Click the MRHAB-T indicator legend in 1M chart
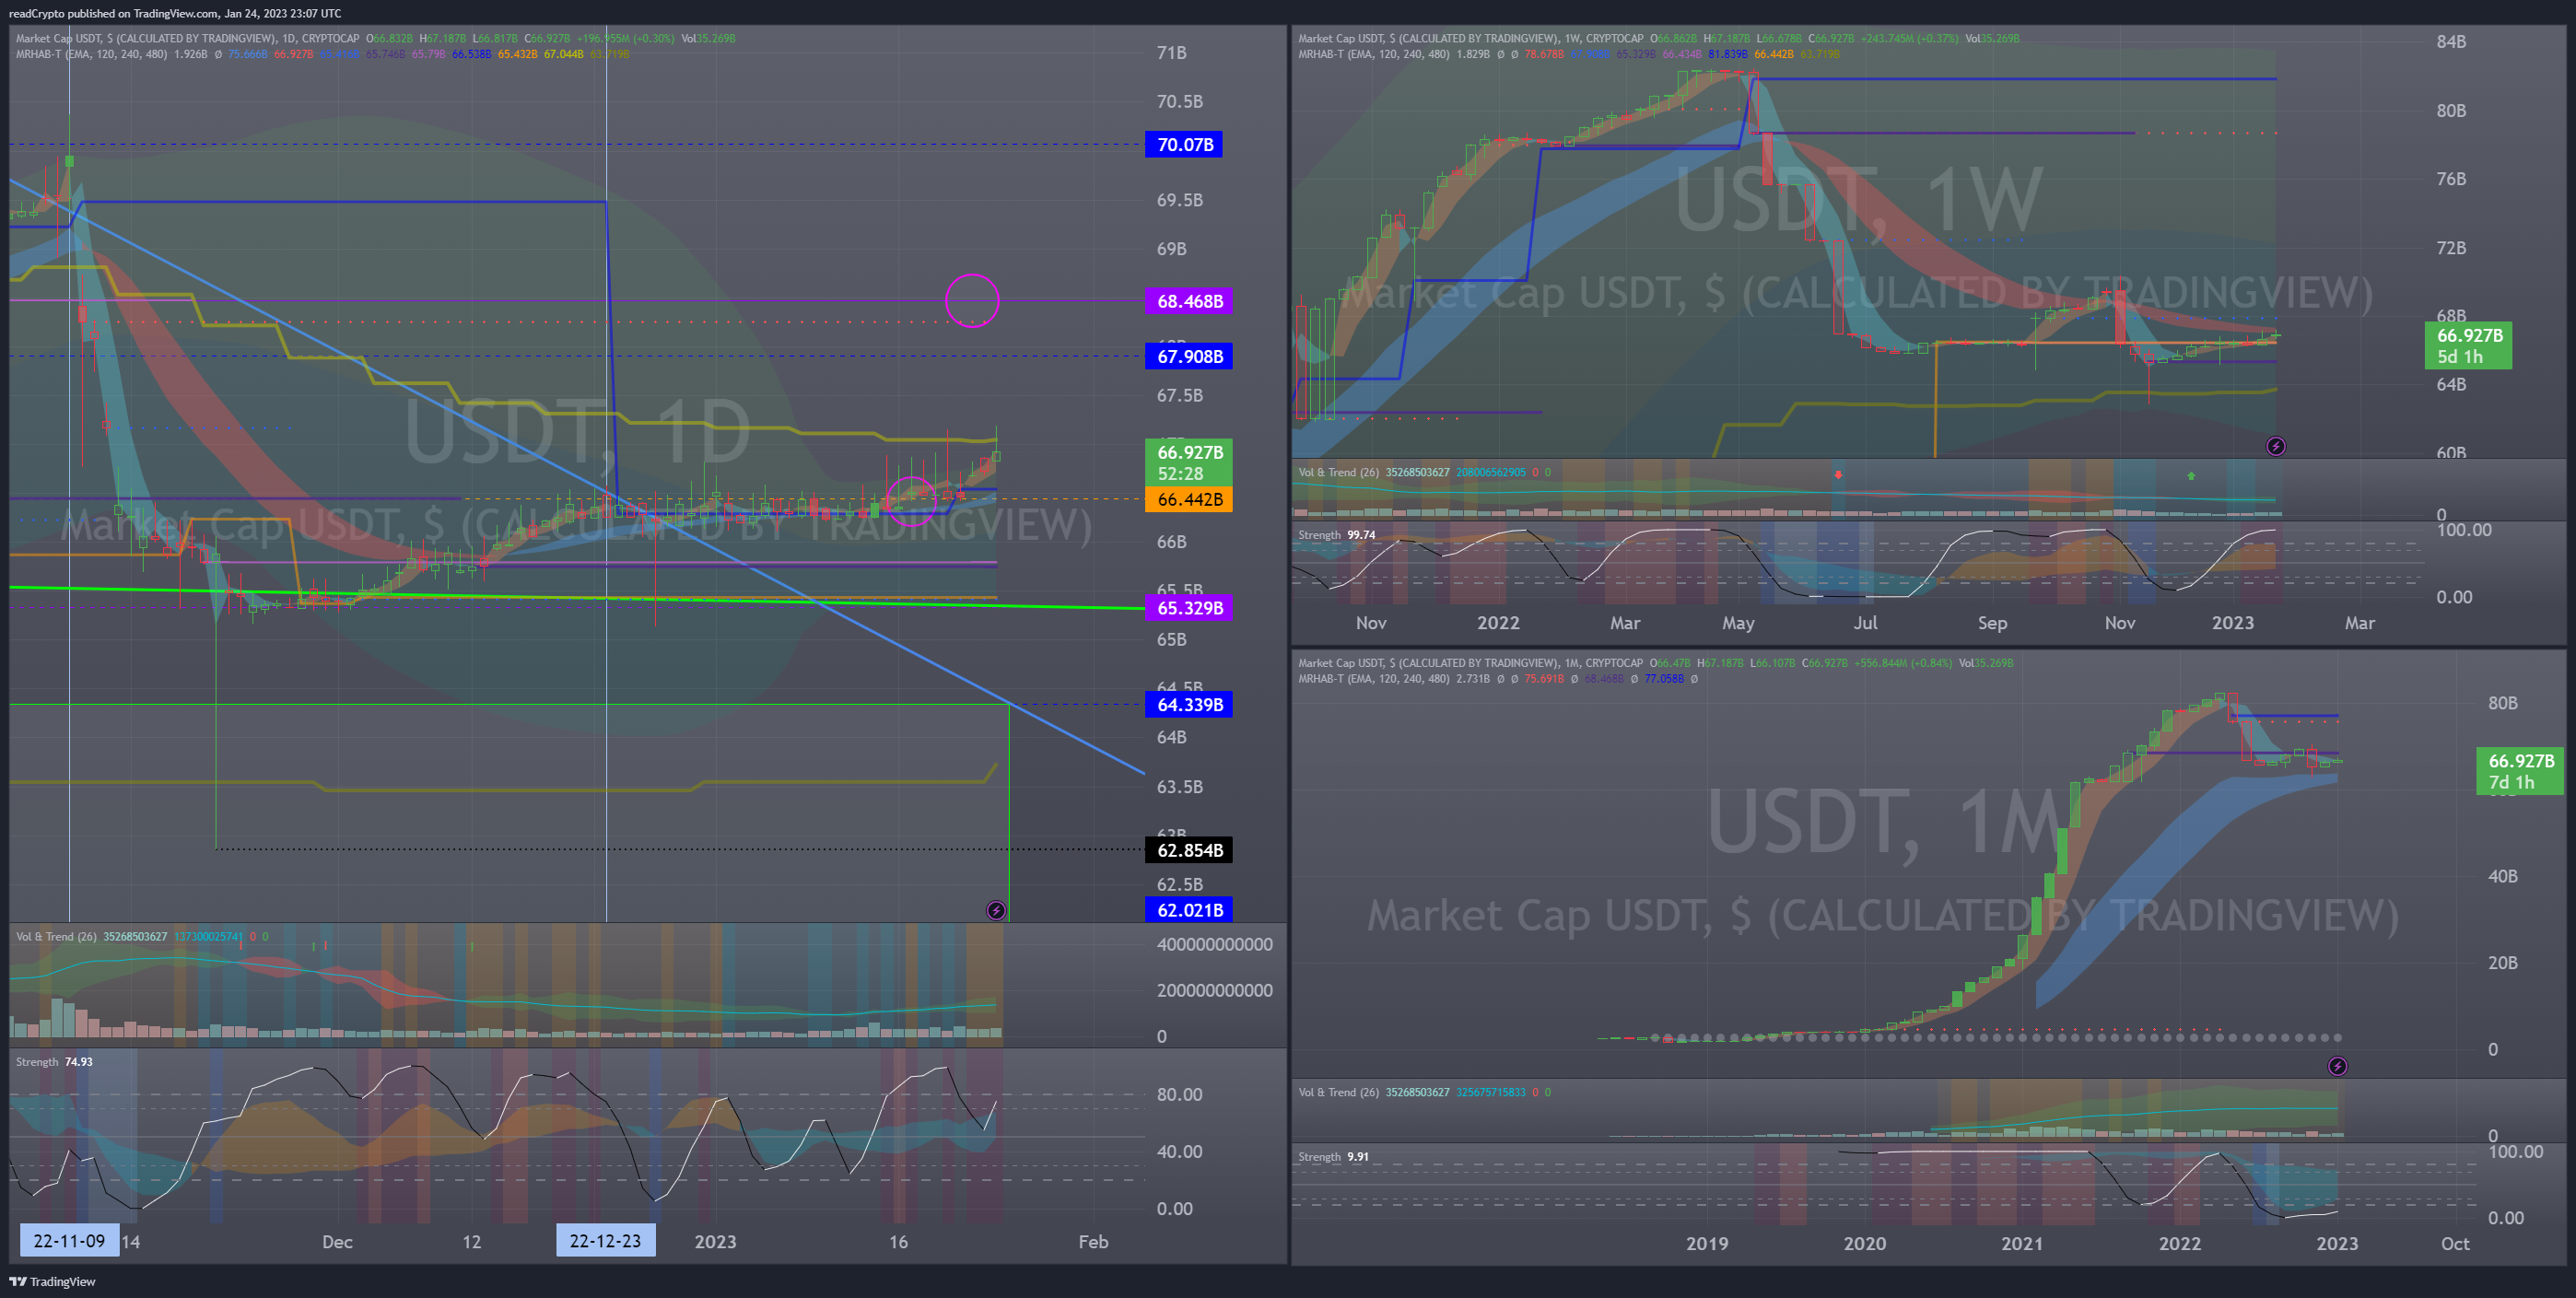Image resolution: width=2576 pixels, height=1298 pixels. point(1374,679)
